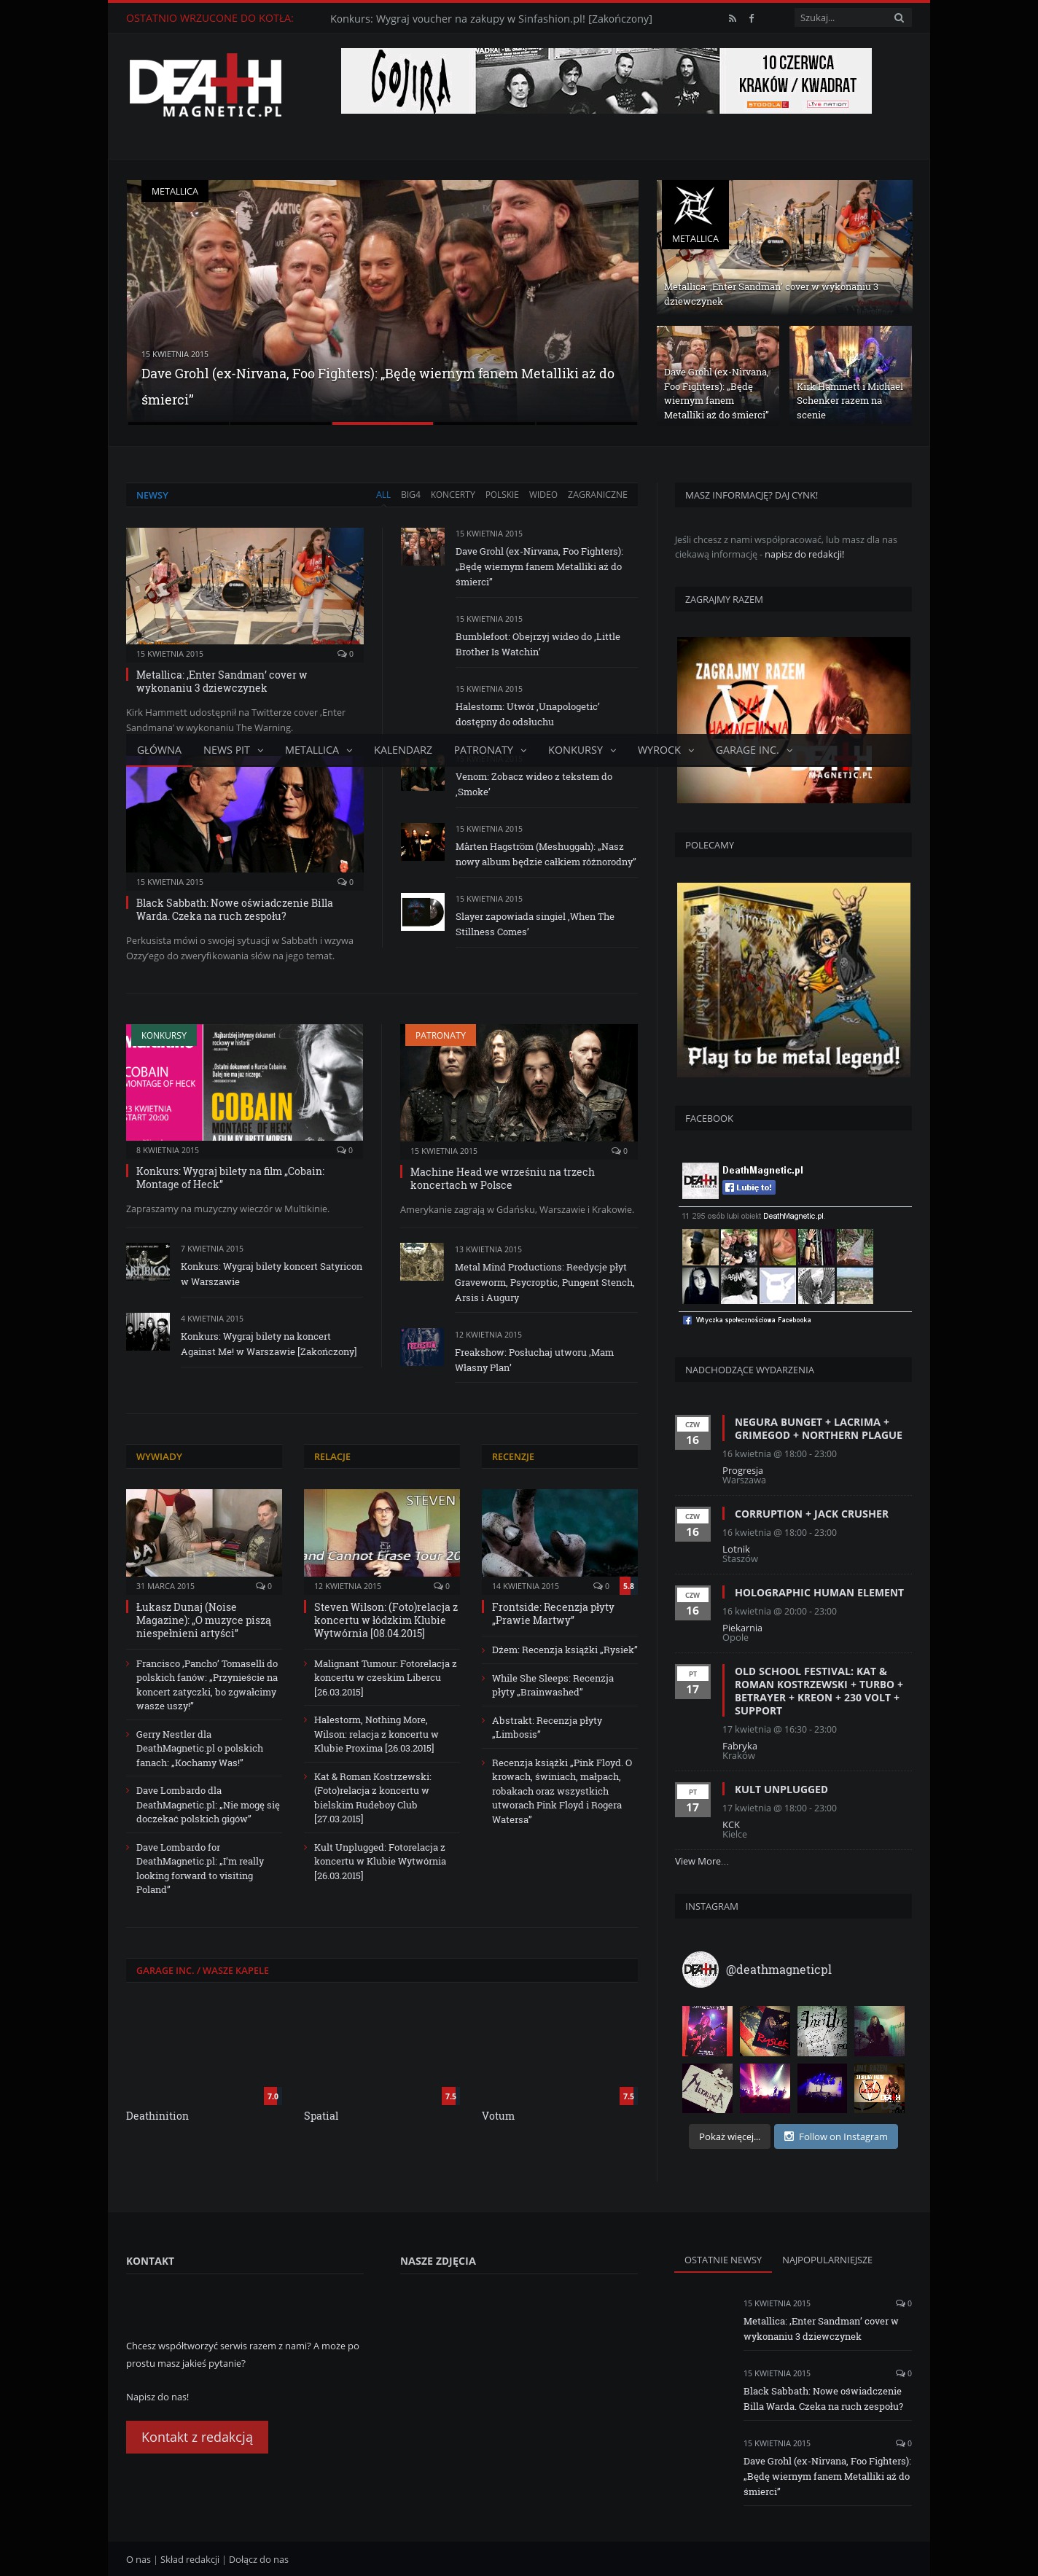Click comment bubble icon under Black Sabbath article
This screenshot has height=2576, width=1038.
(x=342, y=882)
